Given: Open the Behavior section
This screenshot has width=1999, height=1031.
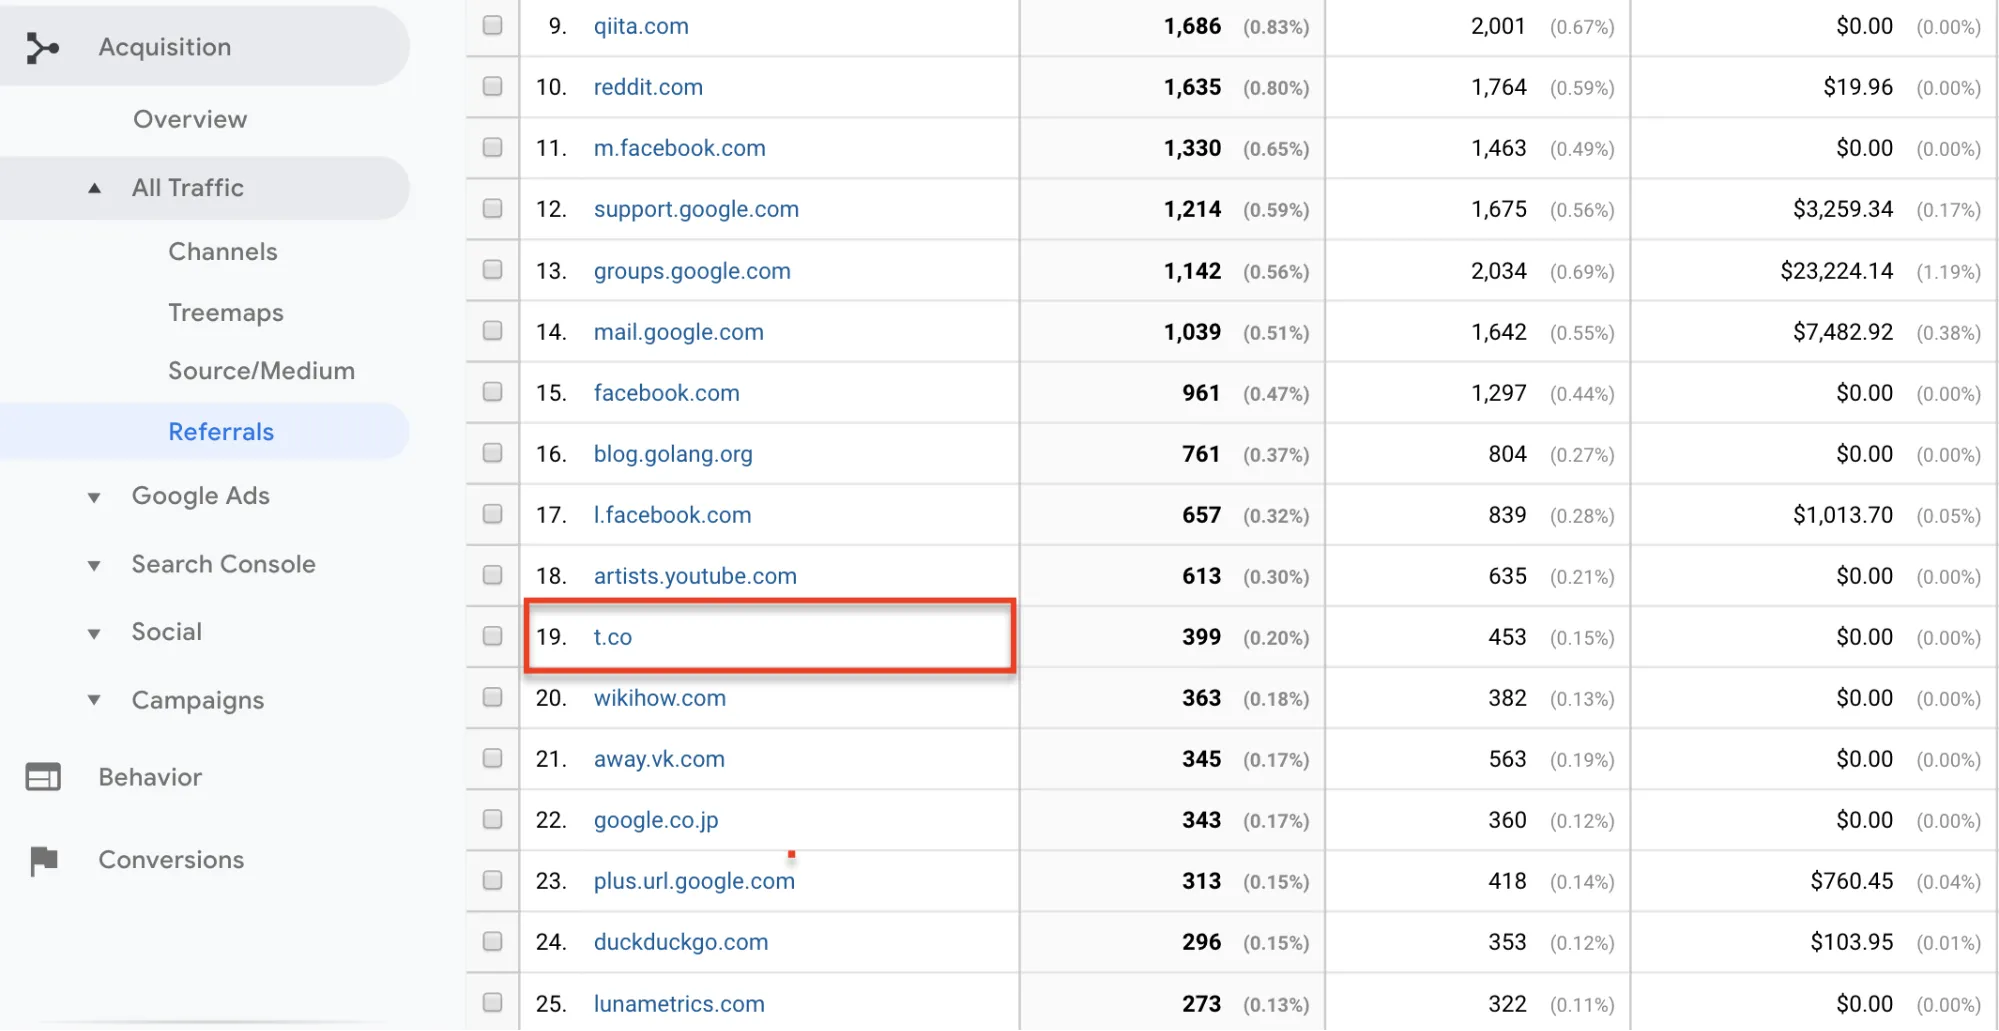Looking at the screenshot, I should click(x=150, y=777).
